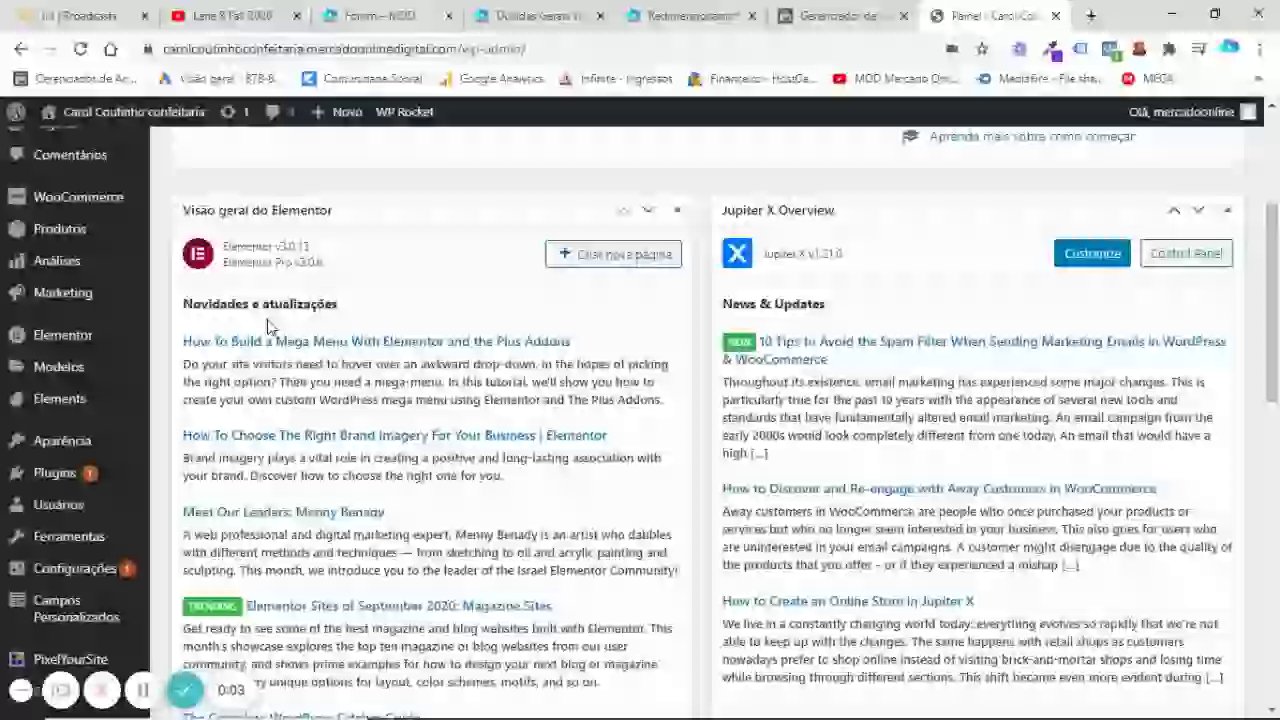The image size is (1280, 720).
Task: Open the Chrome extensions puzzle icon
Action: pos(1169,49)
